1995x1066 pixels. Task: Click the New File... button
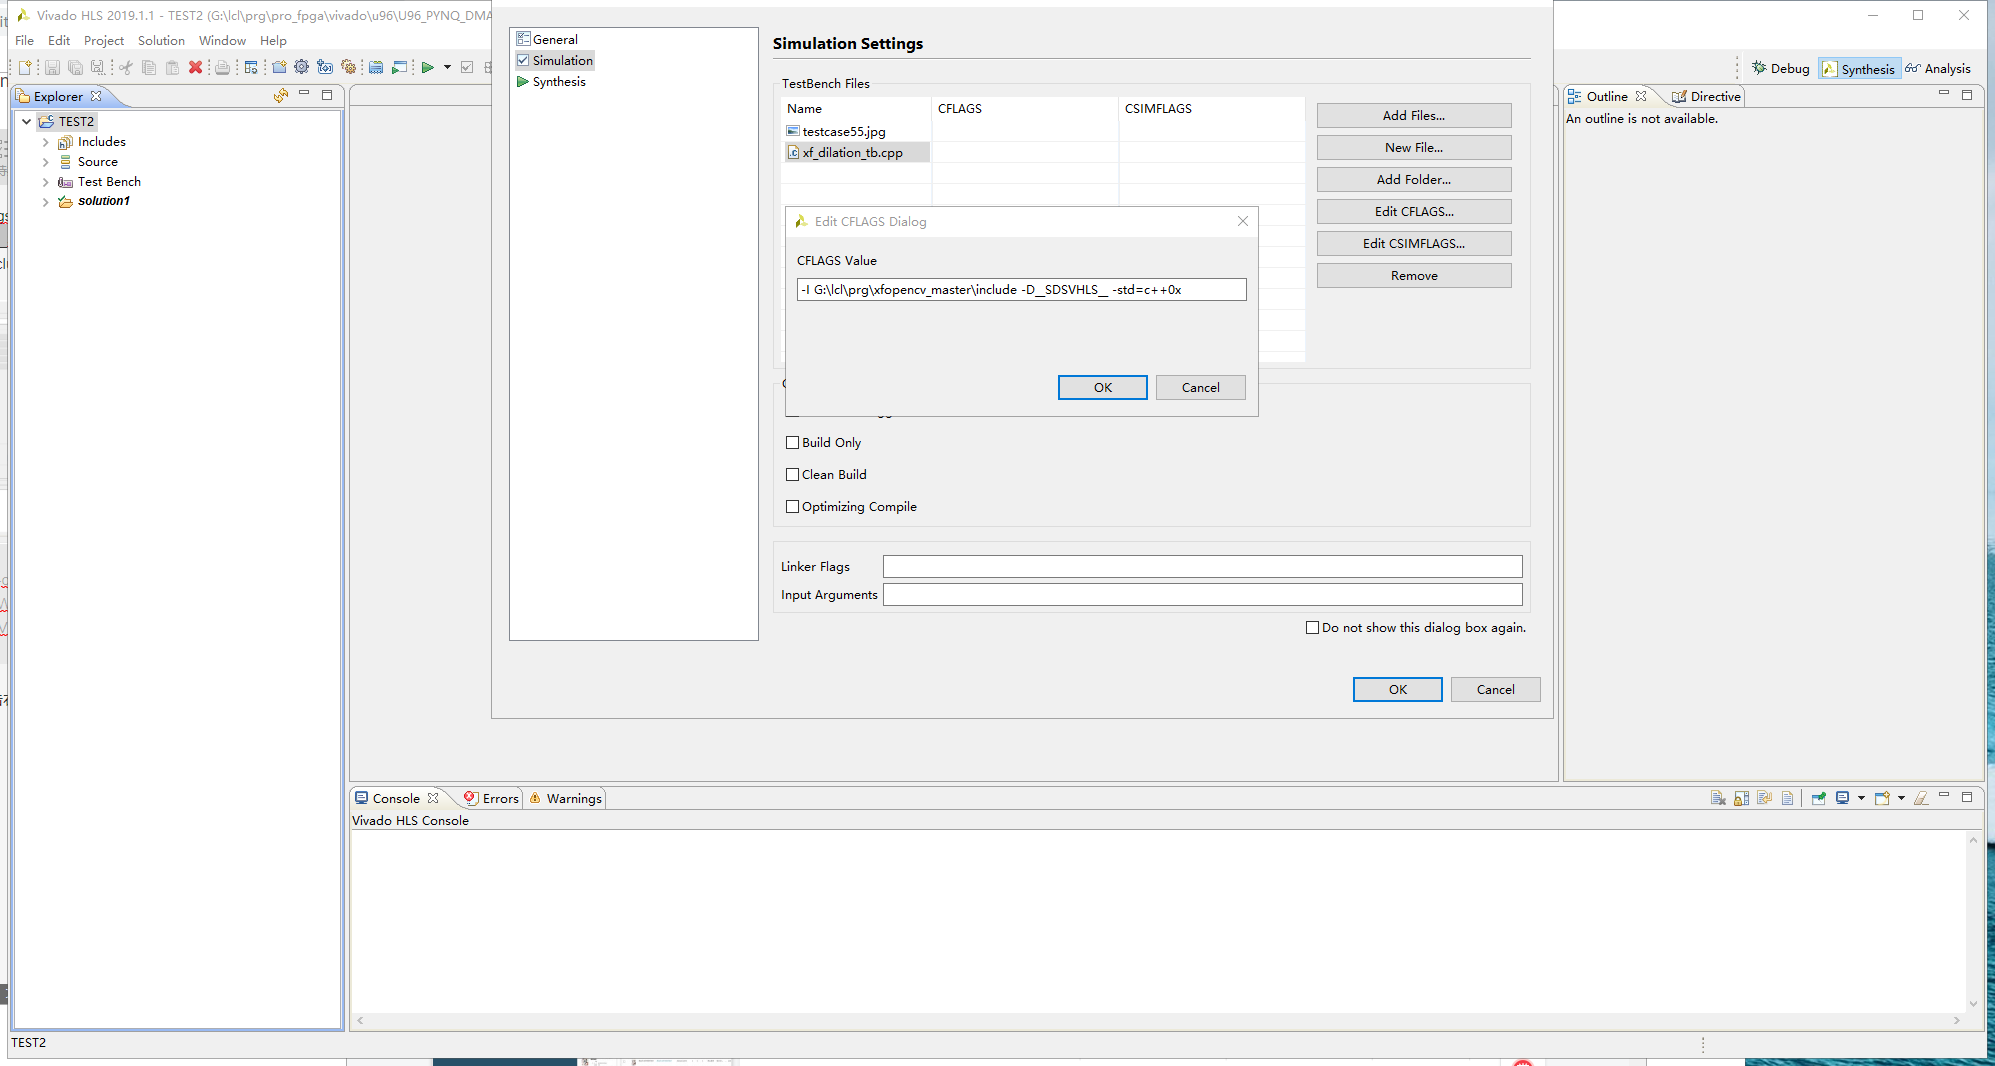[x=1413, y=147]
